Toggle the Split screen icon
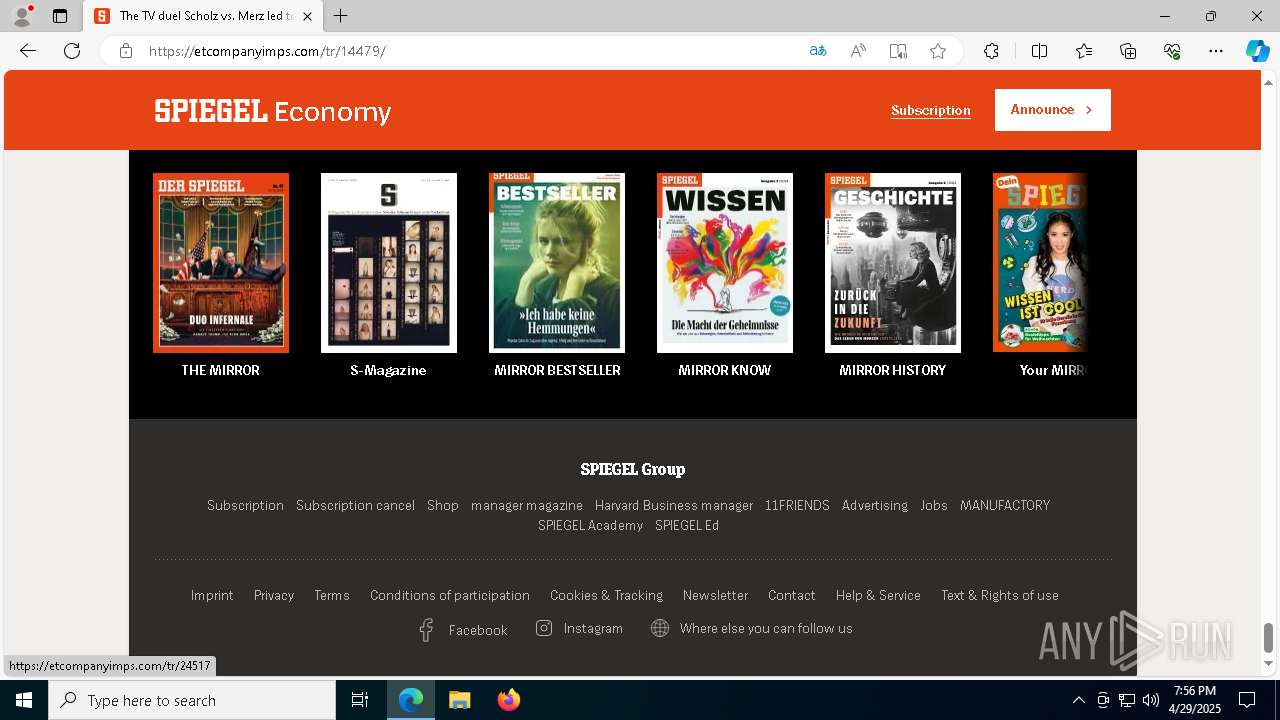Screen dimensions: 1280x720 pyautogui.click(x=1039, y=51)
